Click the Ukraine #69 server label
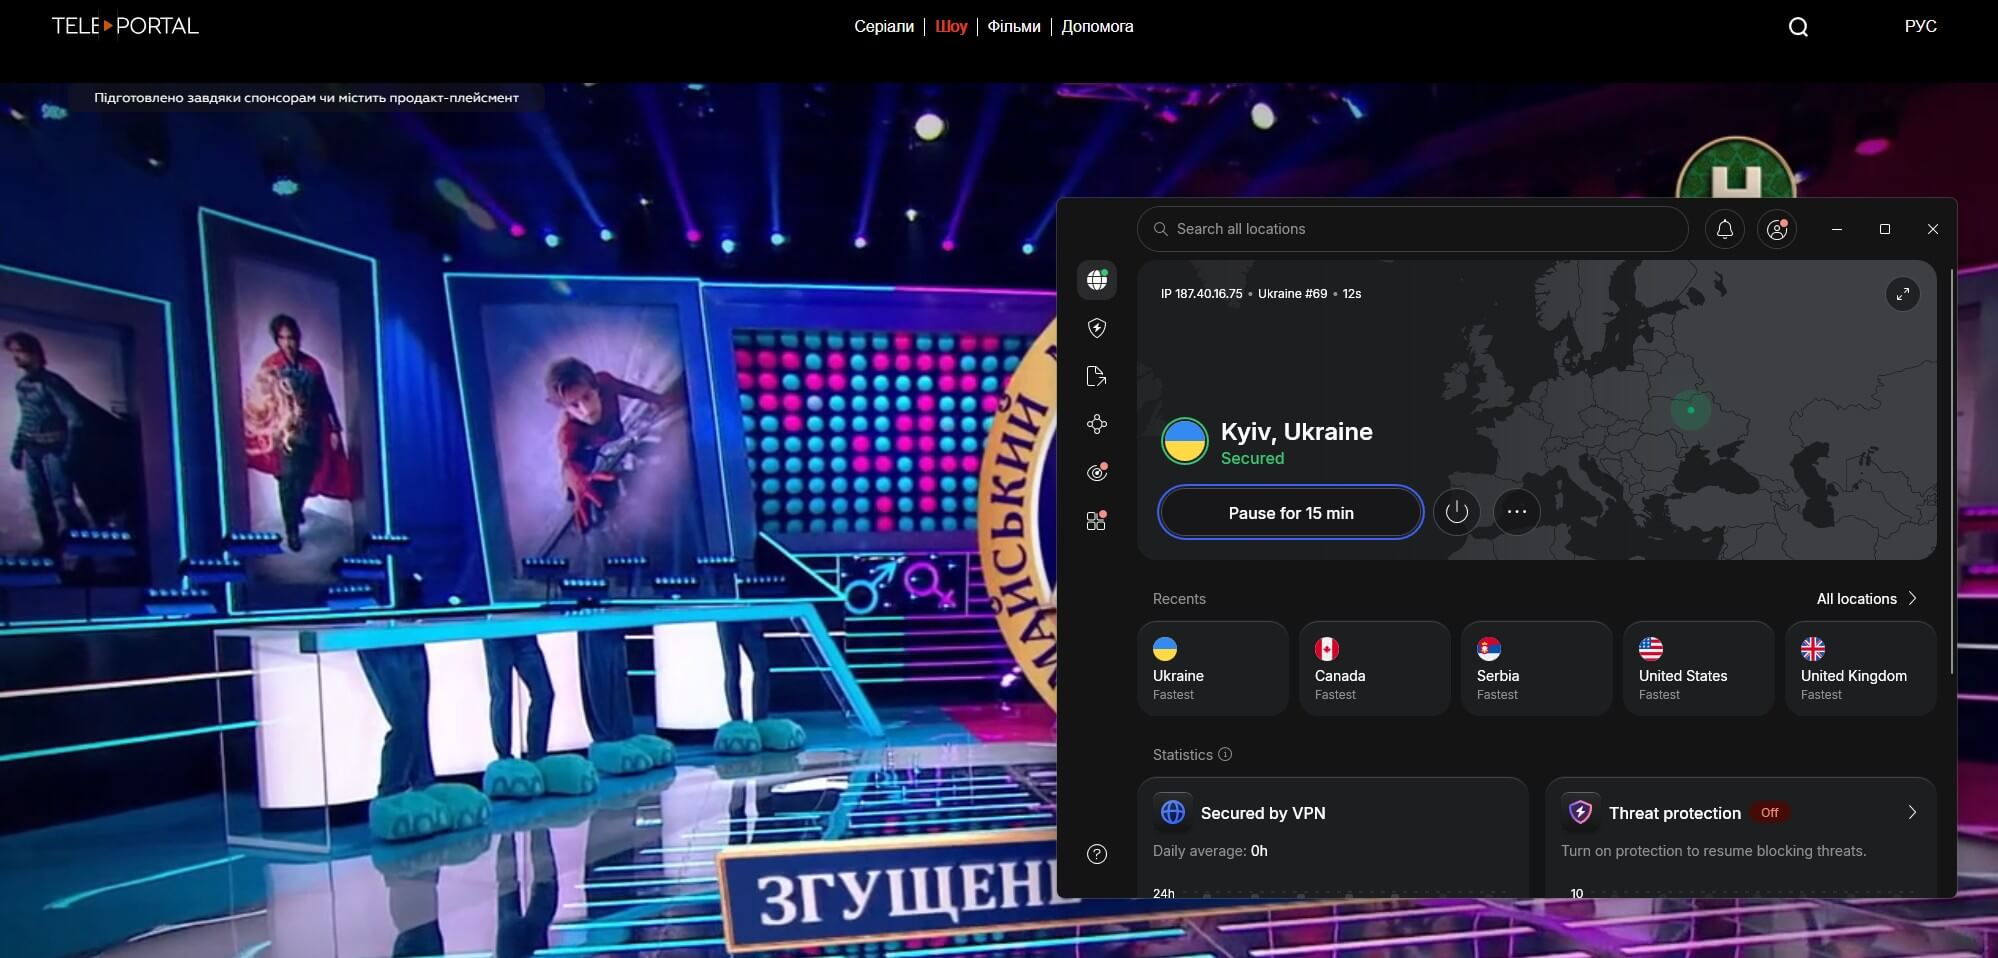 pyautogui.click(x=1292, y=294)
